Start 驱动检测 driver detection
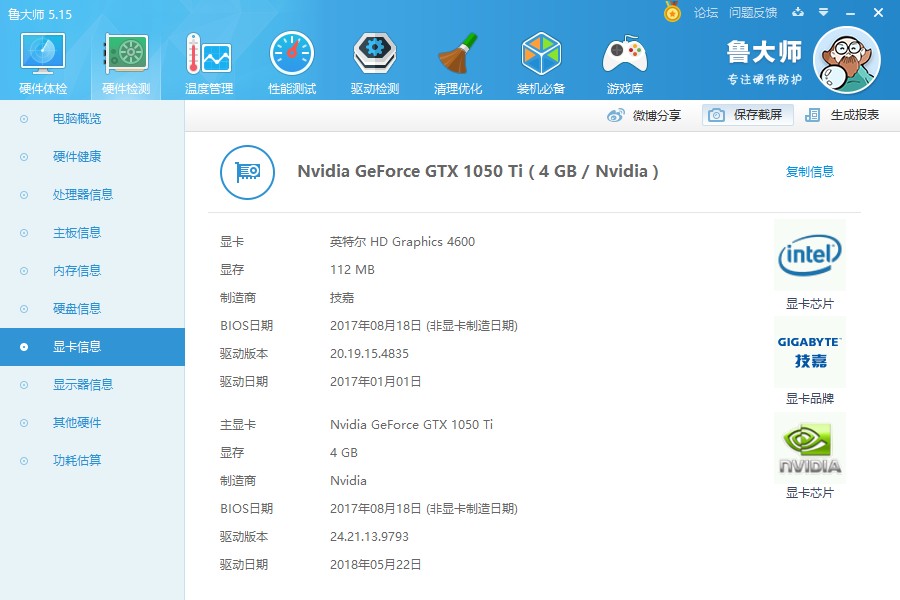 click(x=374, y=60)
